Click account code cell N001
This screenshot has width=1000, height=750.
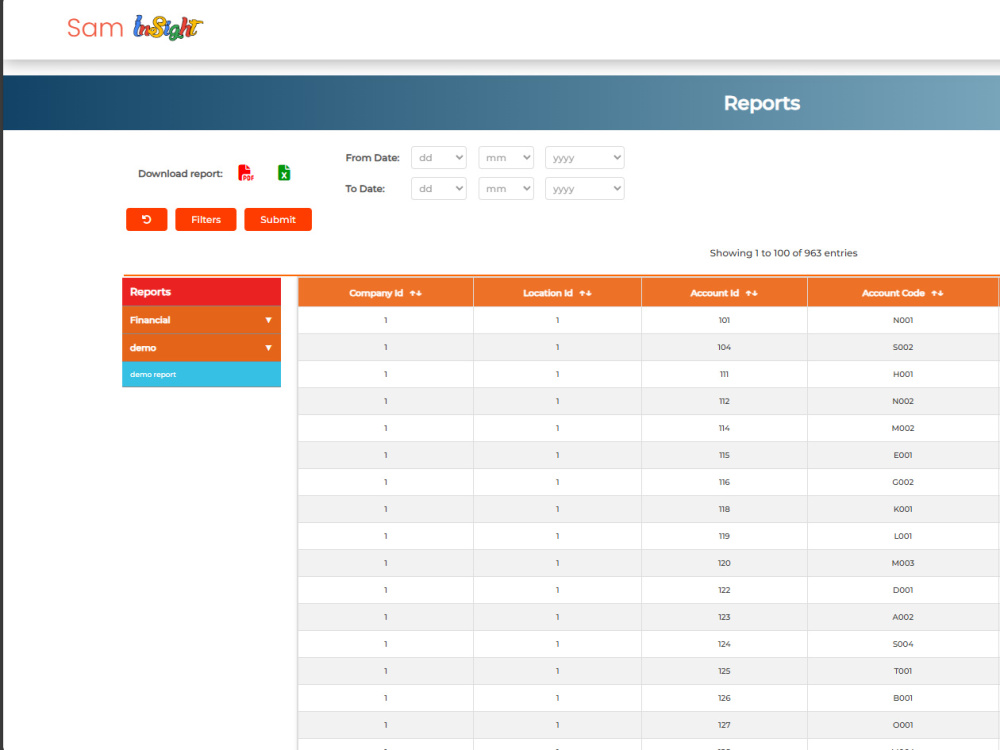[x=903, y=320]
